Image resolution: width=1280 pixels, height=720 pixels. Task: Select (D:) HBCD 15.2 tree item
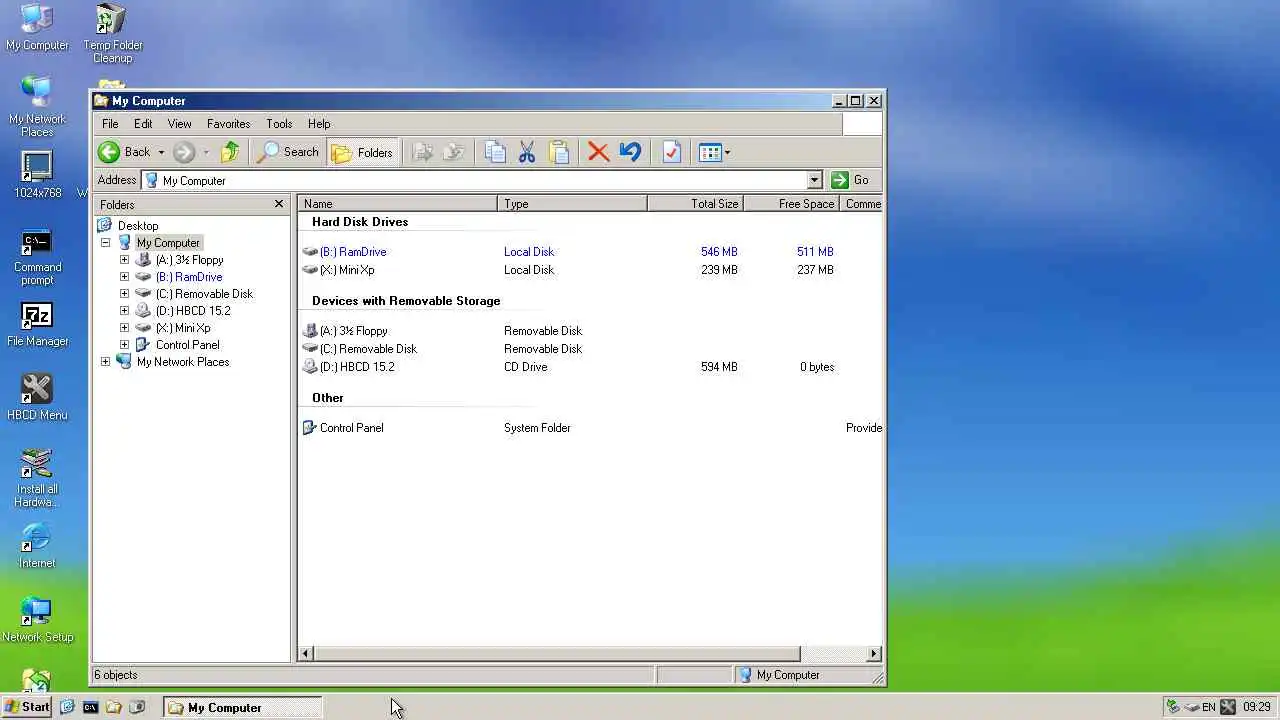193,311
